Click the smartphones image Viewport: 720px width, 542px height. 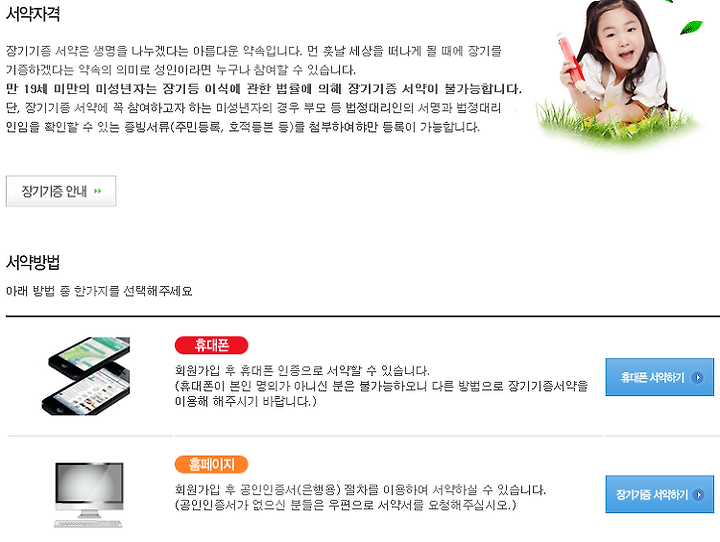[x=87, y=376]
